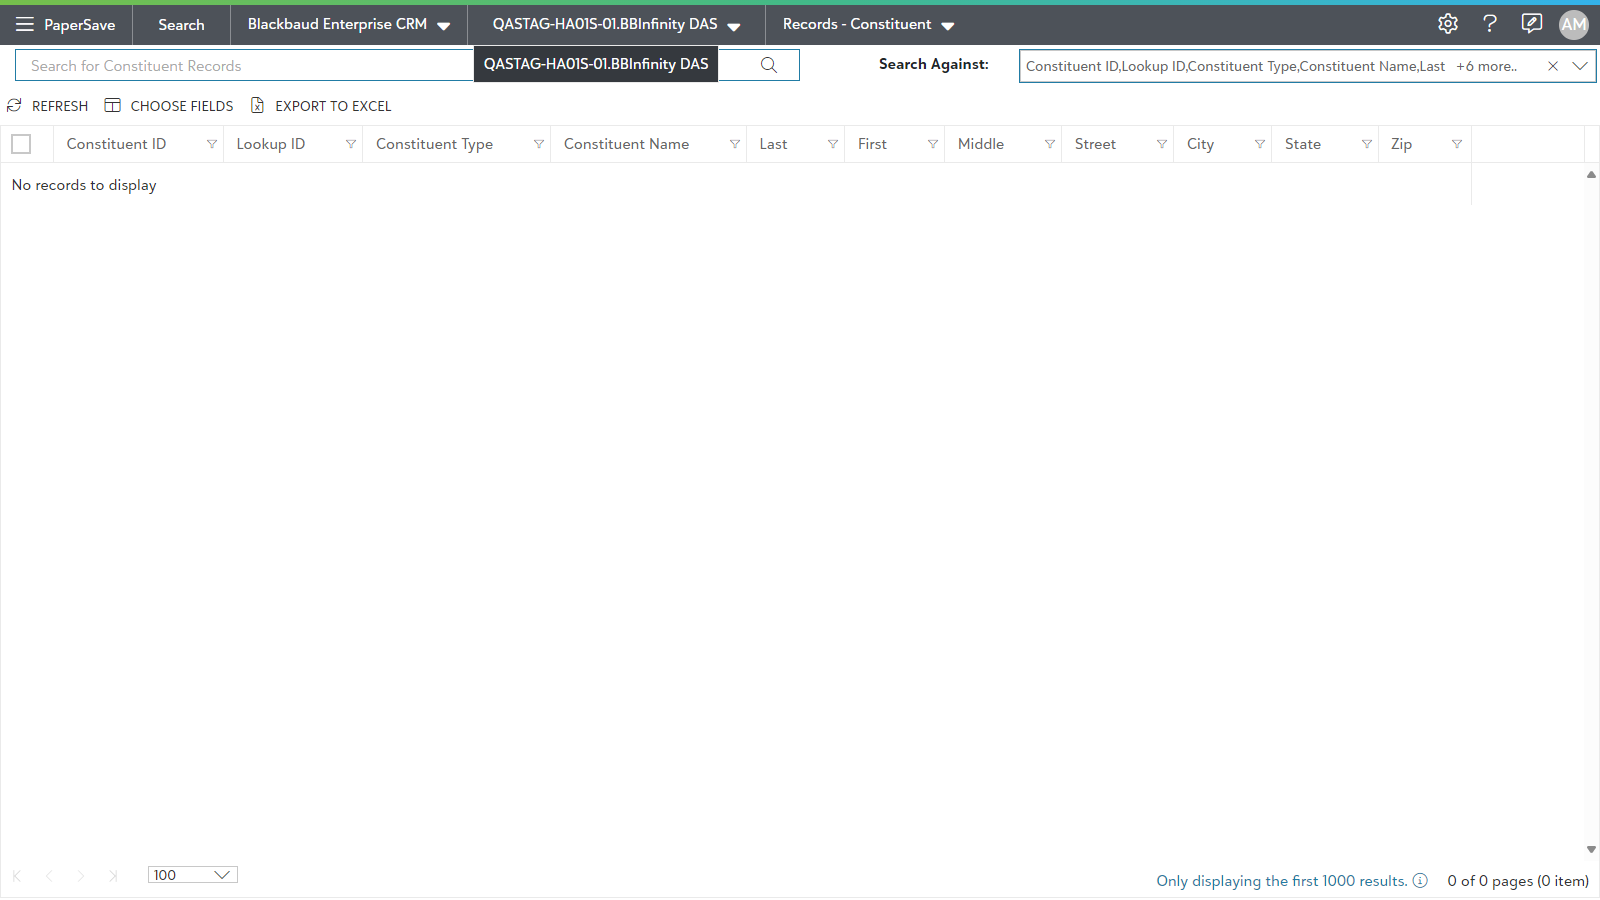Open the settings gear icon
Viewport: 1600px width, 900px height.
[x=1447, y=24]
